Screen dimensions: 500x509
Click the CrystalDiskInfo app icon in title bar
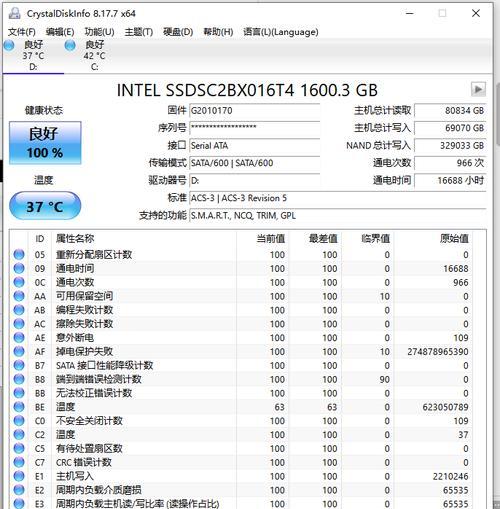tap(14, 13)
